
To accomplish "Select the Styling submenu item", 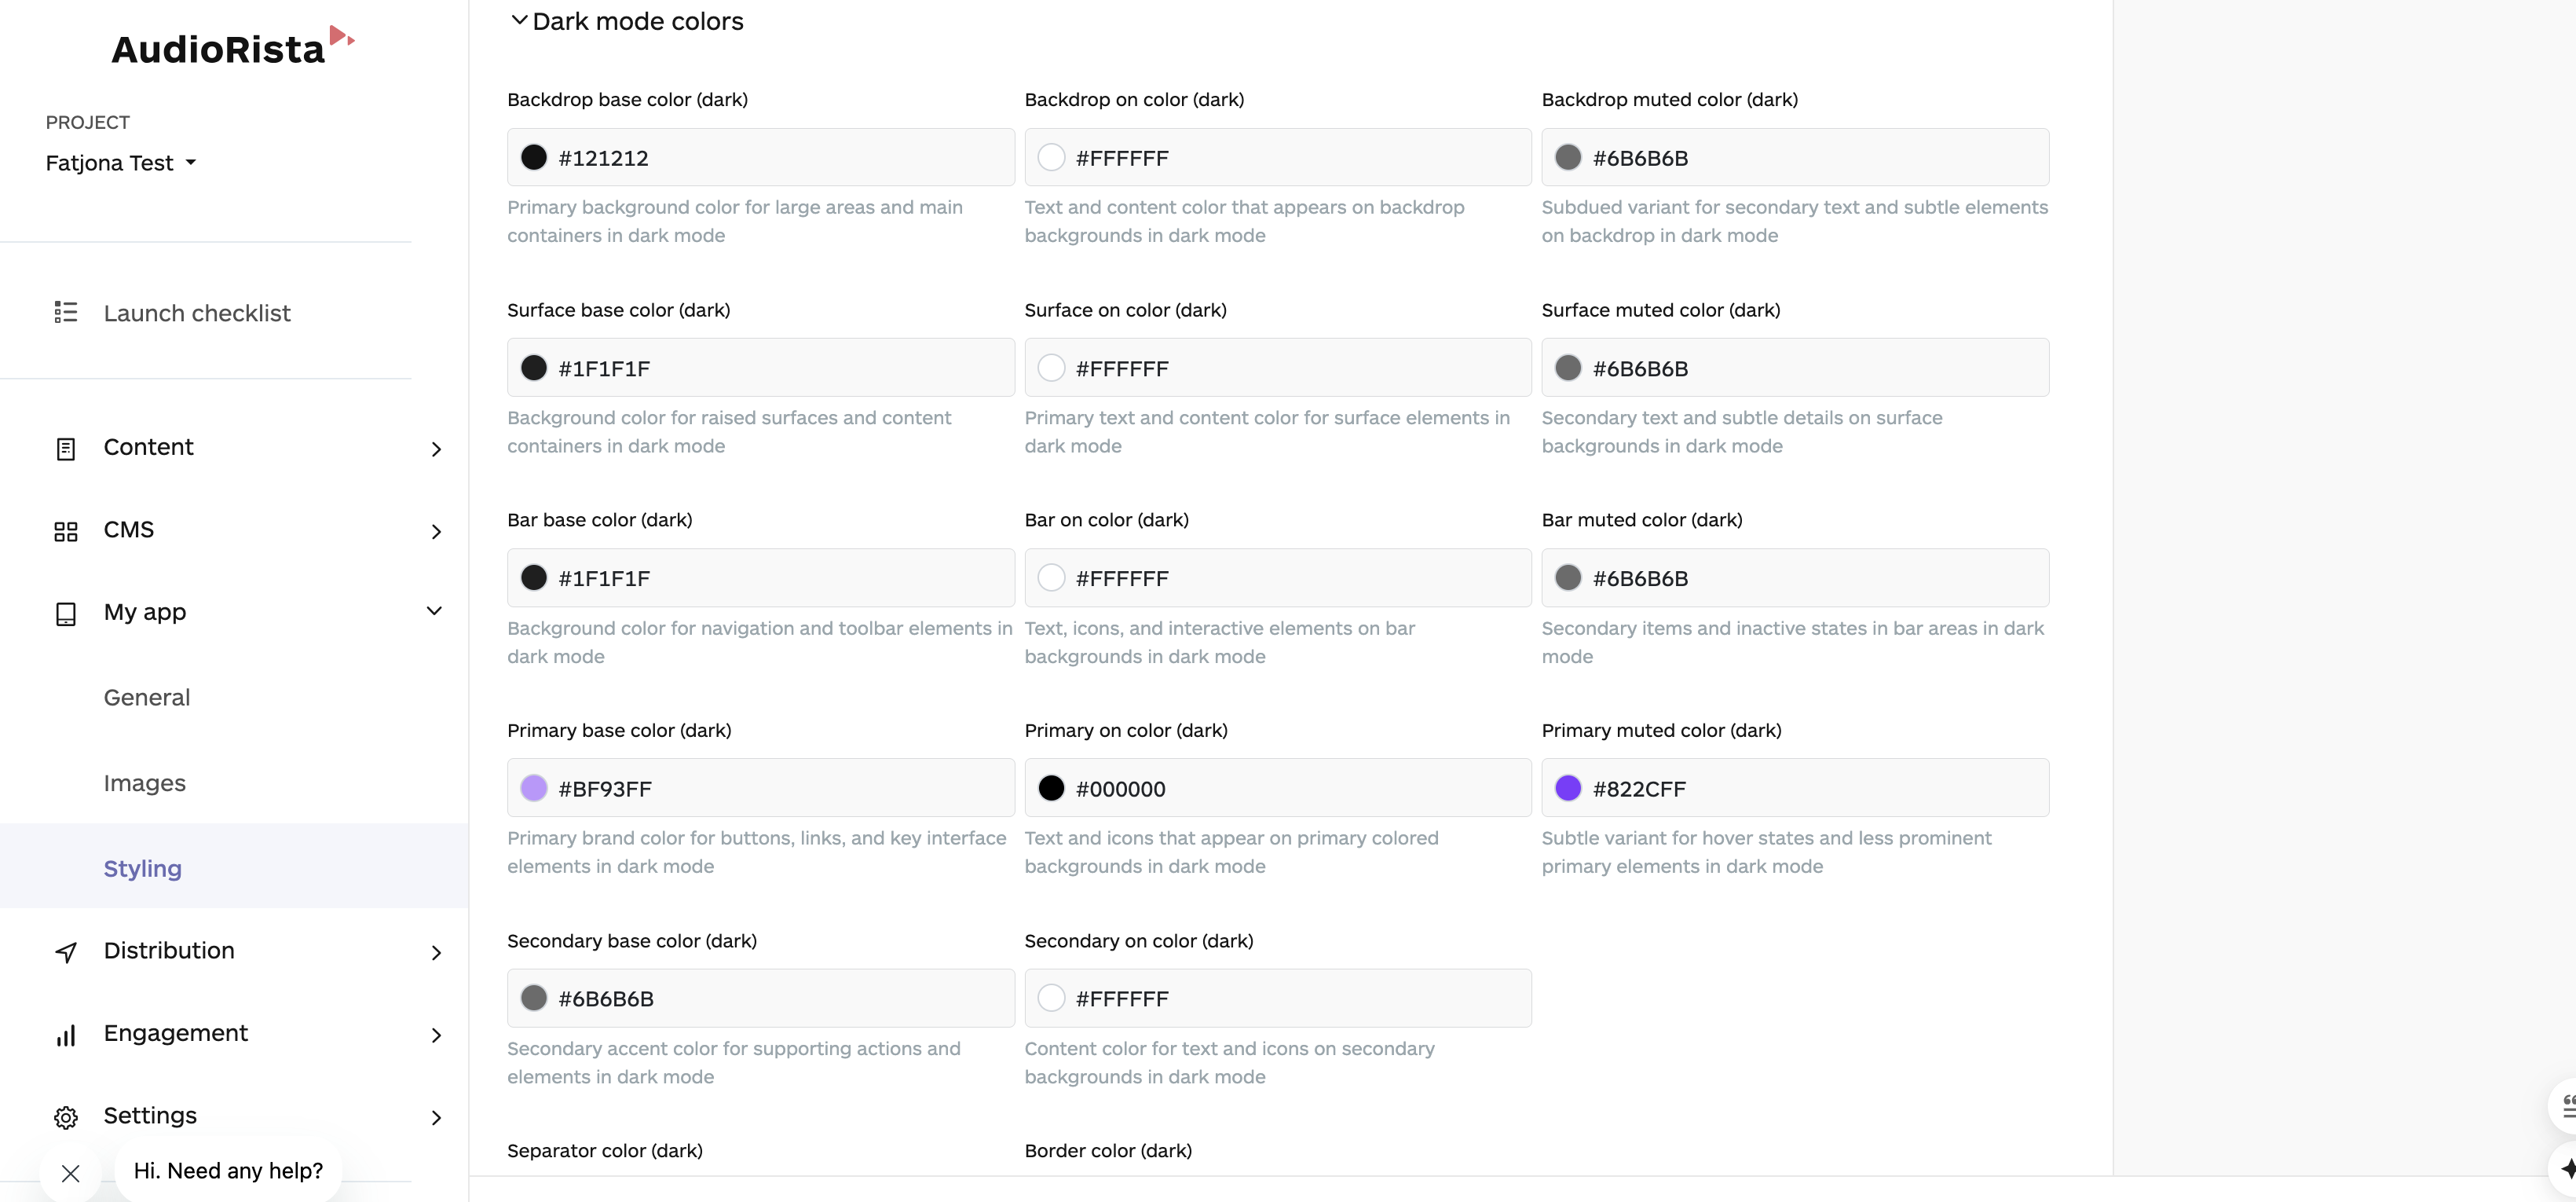I will (143, 868).
